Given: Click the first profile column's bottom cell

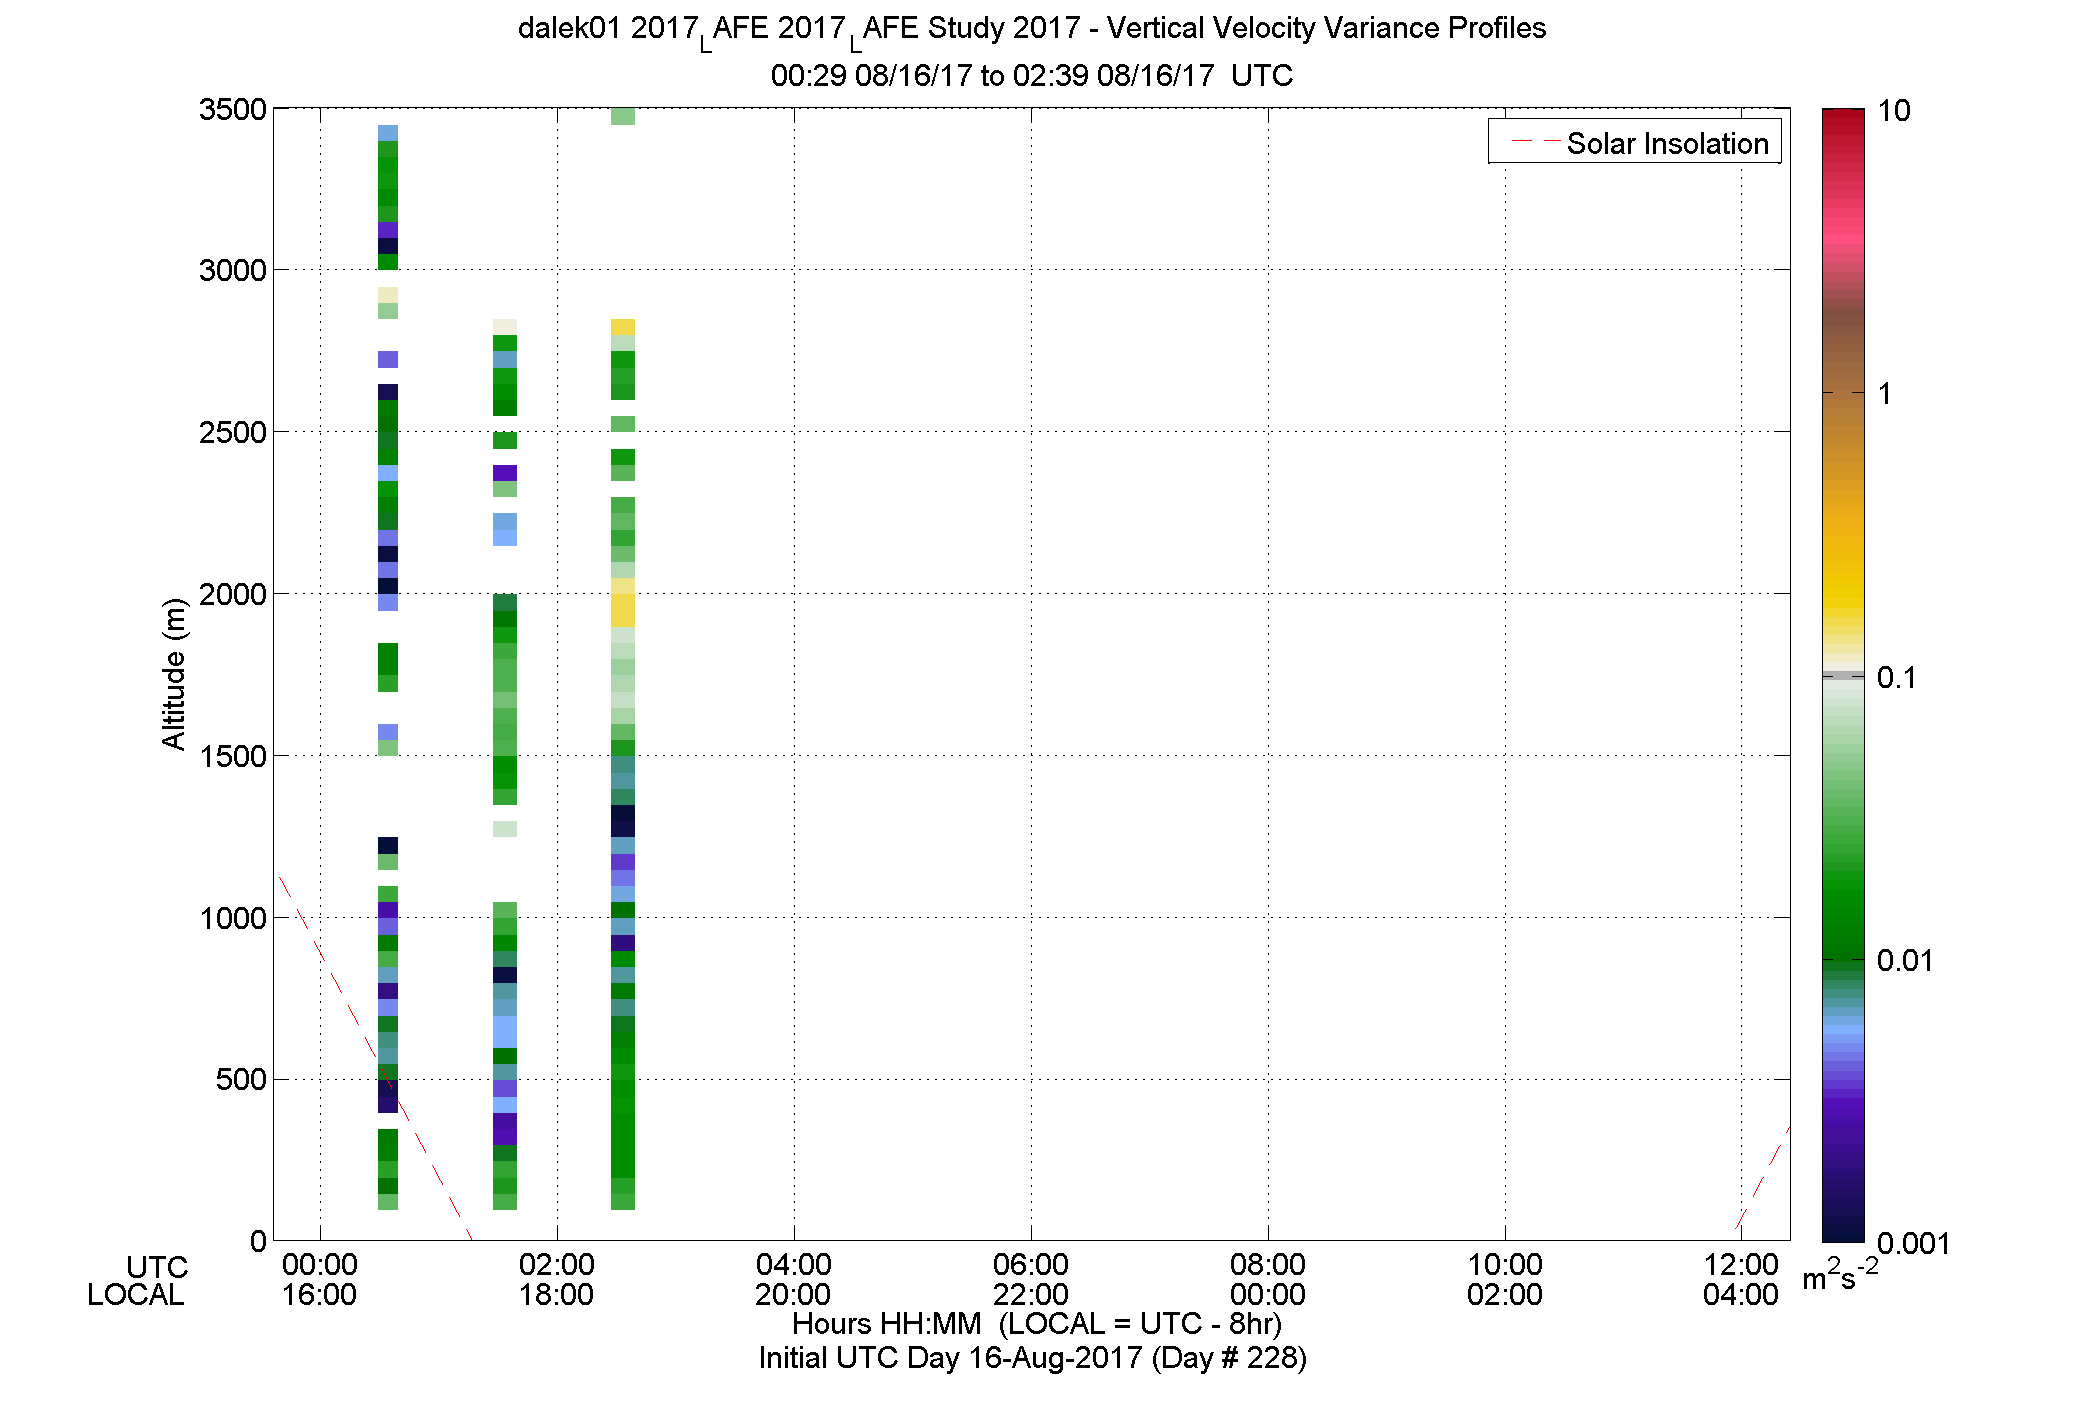Looking at the screenshot, I should pos(388,1202).
